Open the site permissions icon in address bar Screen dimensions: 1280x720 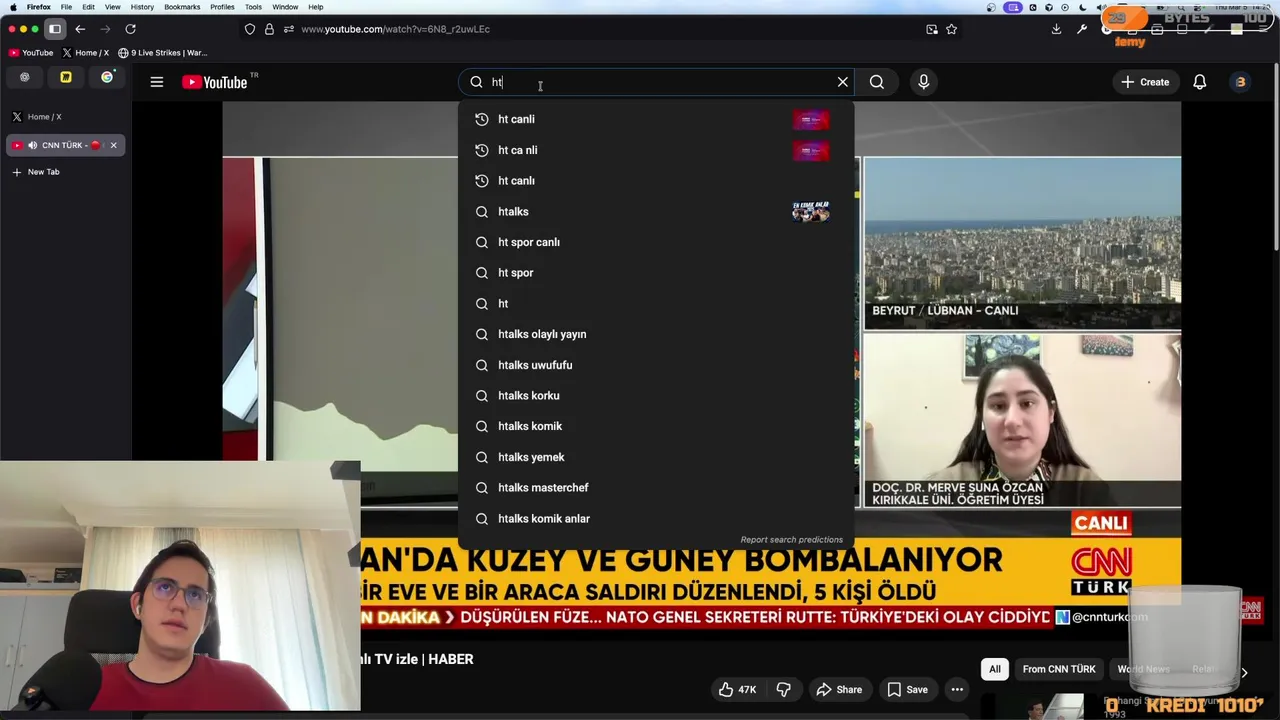click(288, 29)
